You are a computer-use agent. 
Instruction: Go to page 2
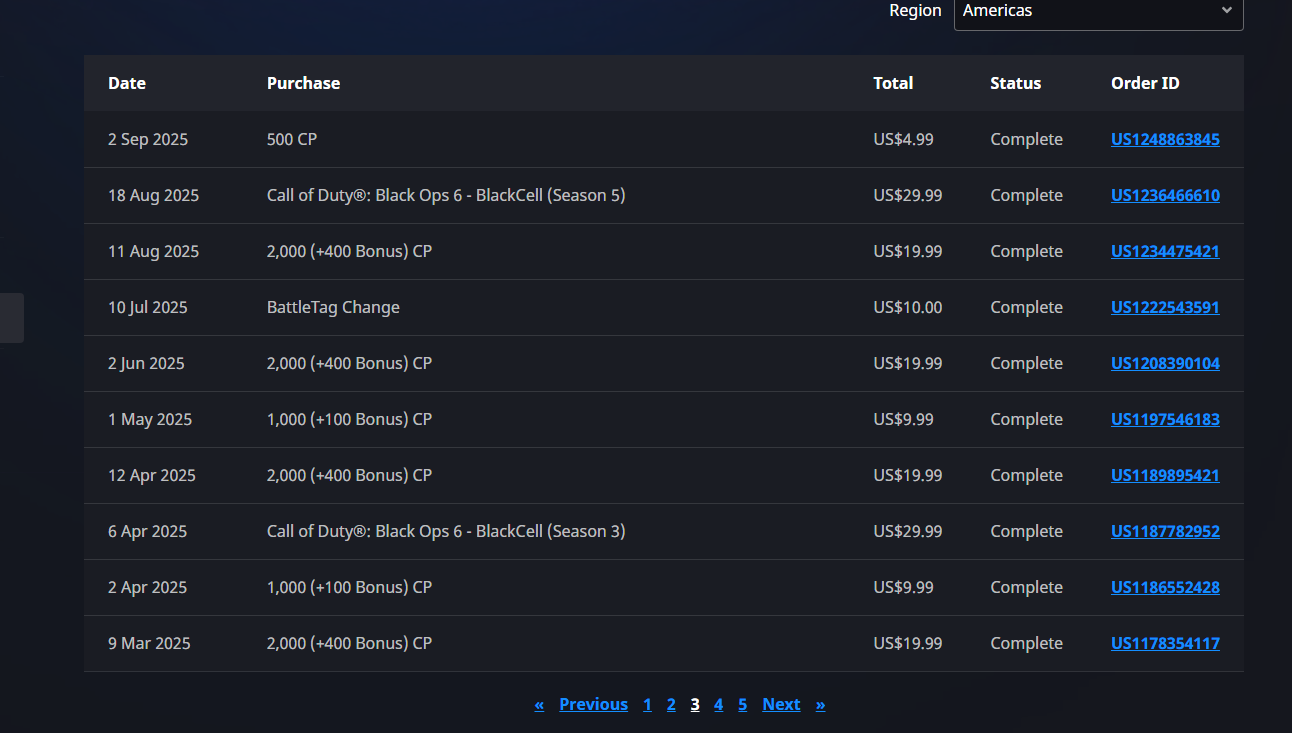(x=671, y=704)
